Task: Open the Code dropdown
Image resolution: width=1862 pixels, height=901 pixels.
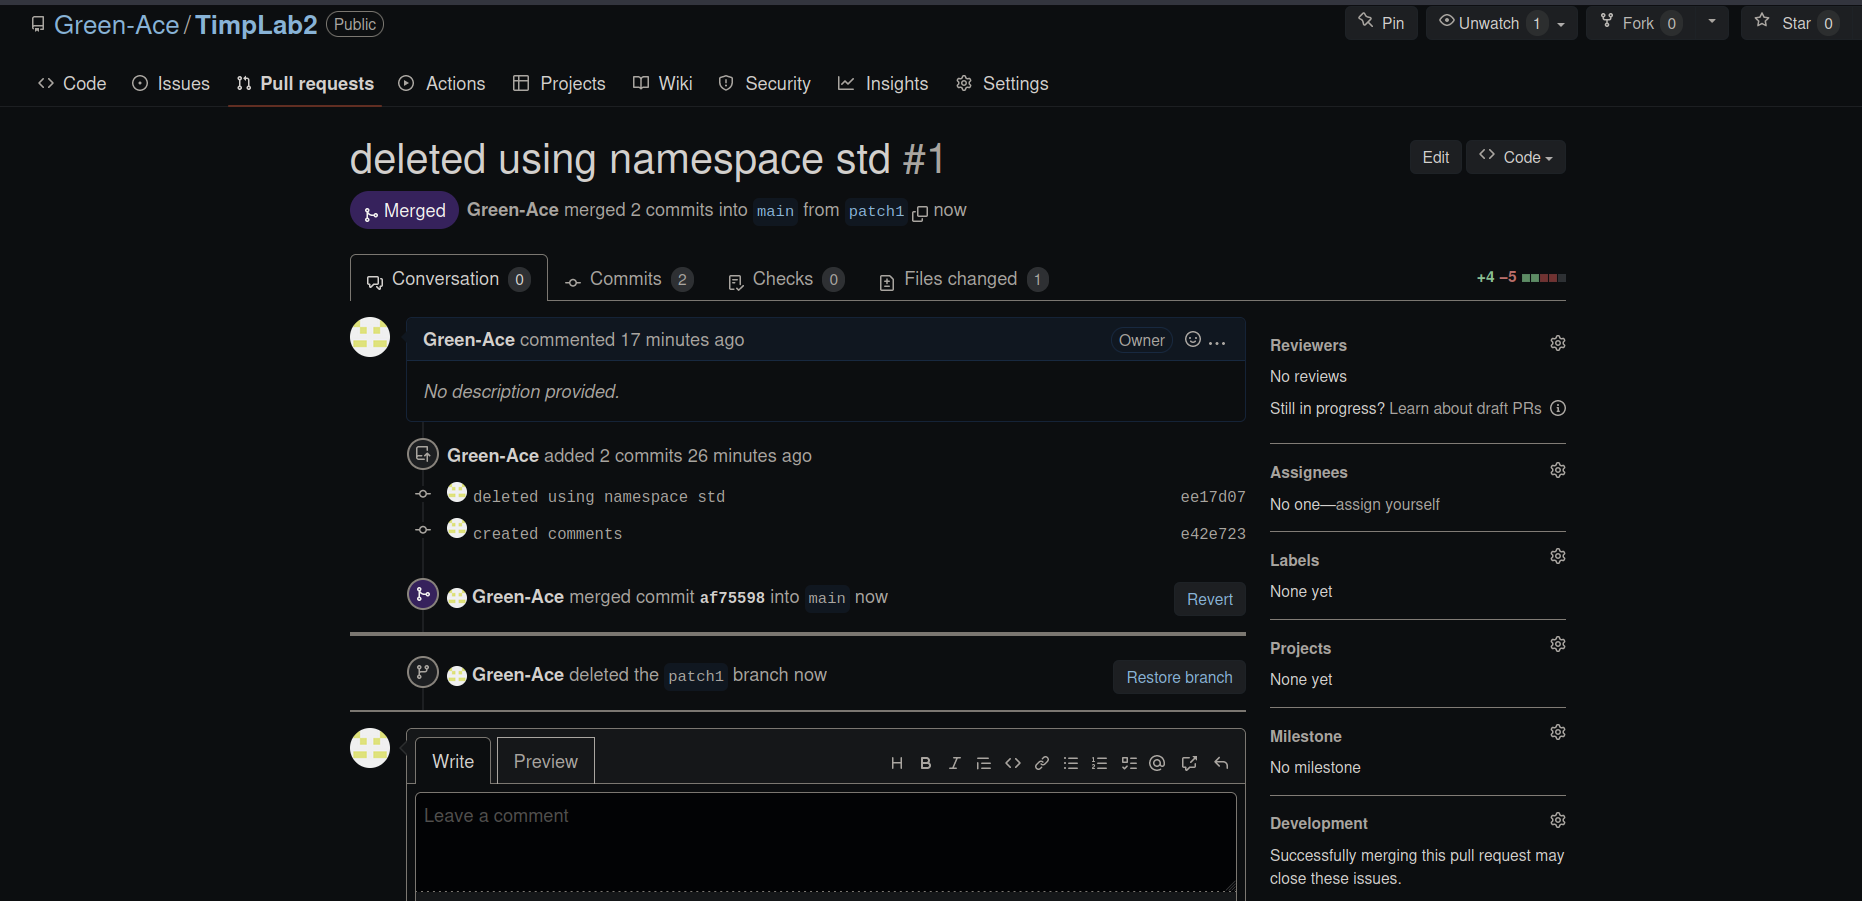Action: click(1515, 157)
